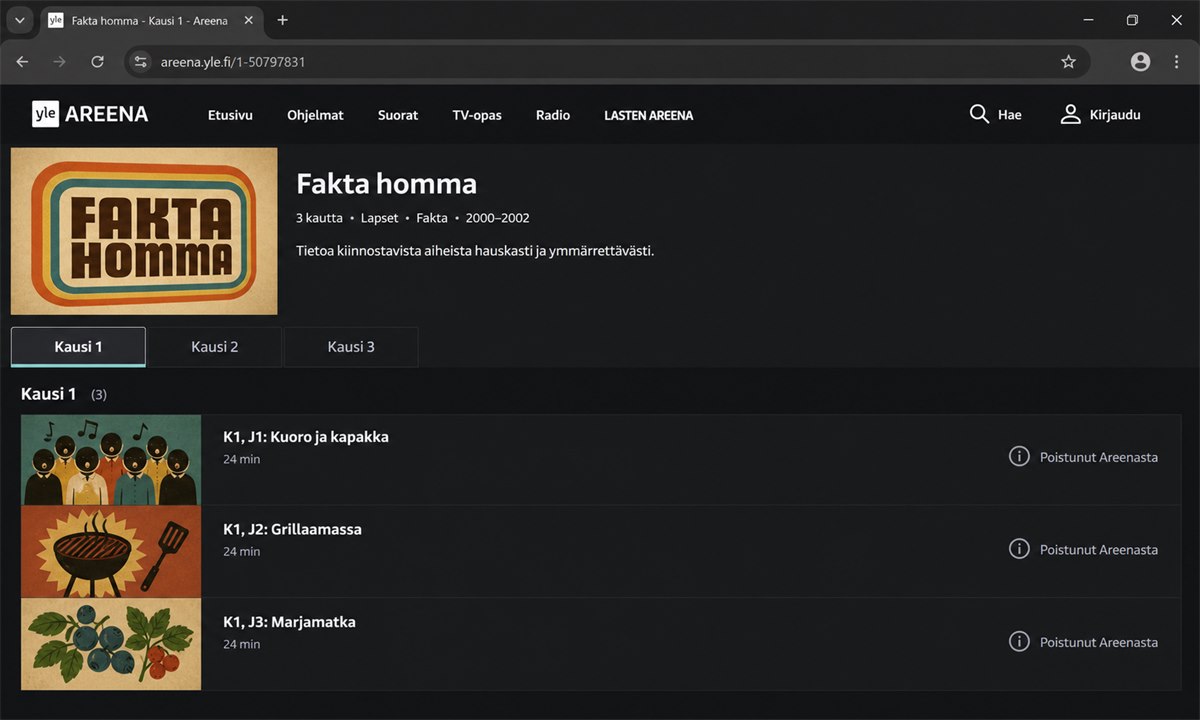Screen dimensions: 1200x720
Task: Open Radio in the navigation
Action: (553, 115)
